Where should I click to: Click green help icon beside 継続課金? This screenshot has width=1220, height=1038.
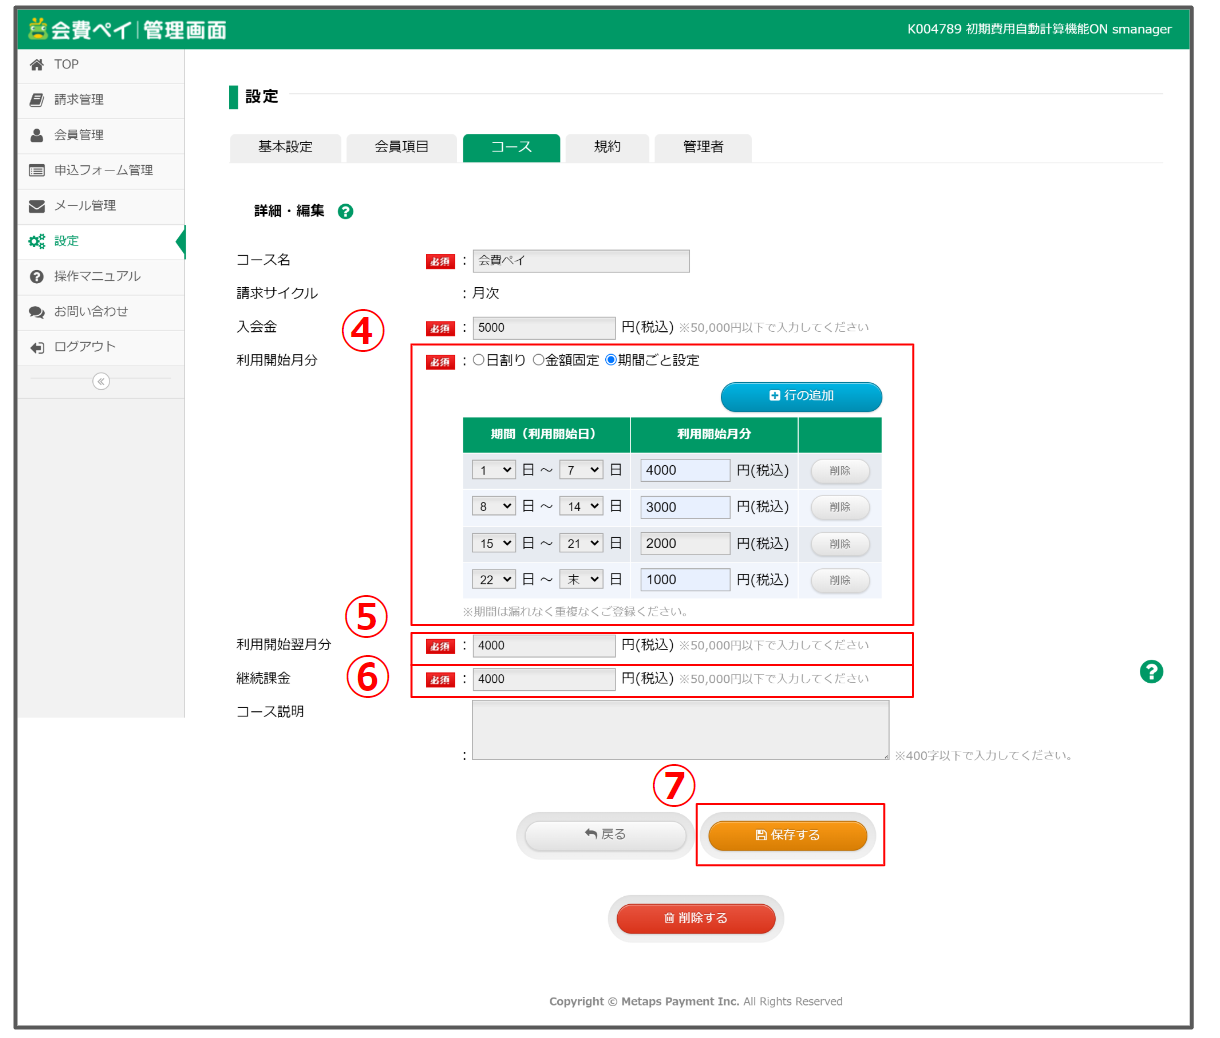tap(1151, 672)
